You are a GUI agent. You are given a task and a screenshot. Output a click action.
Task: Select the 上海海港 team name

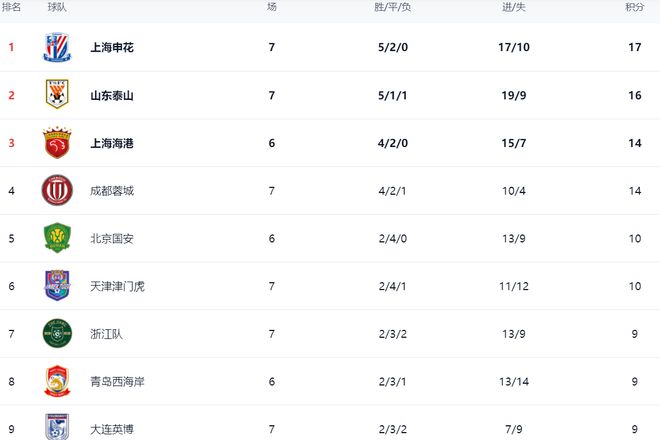[x=112, y=143]
